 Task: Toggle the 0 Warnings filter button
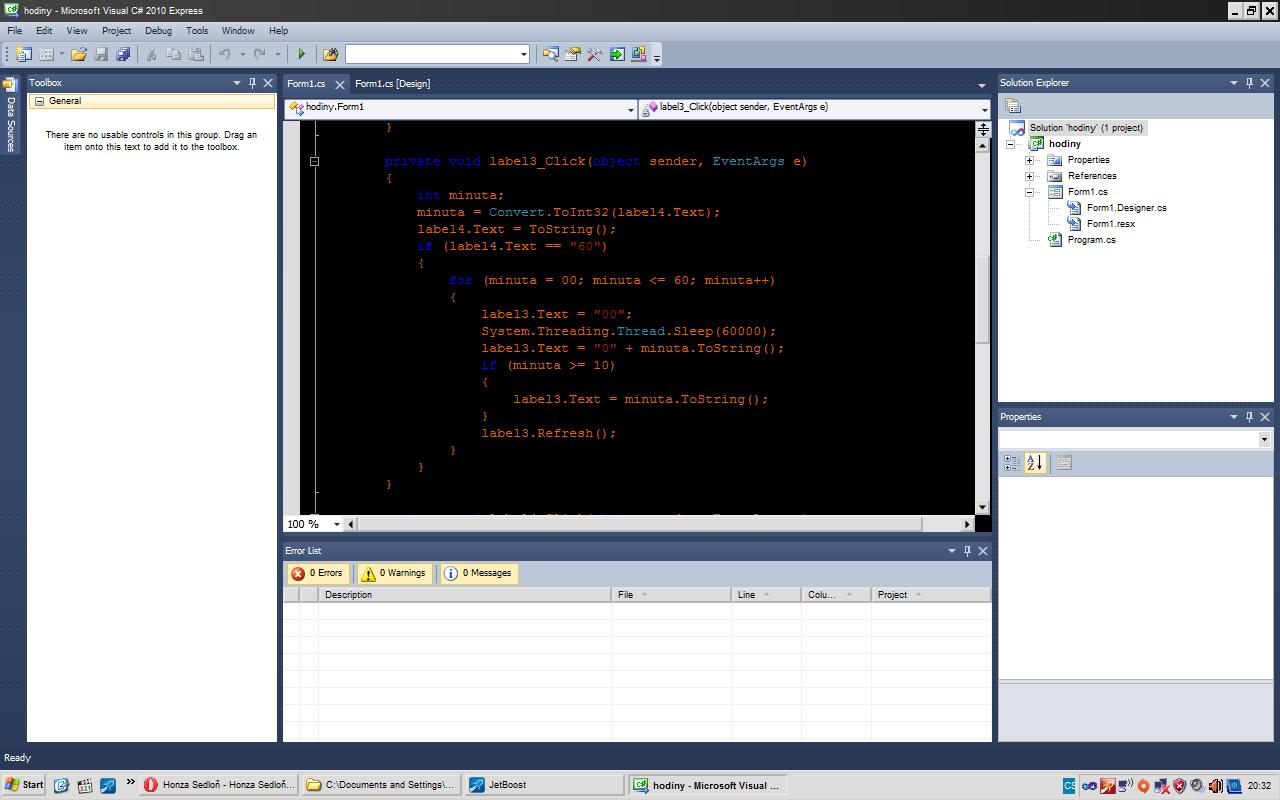pos(393,573)
